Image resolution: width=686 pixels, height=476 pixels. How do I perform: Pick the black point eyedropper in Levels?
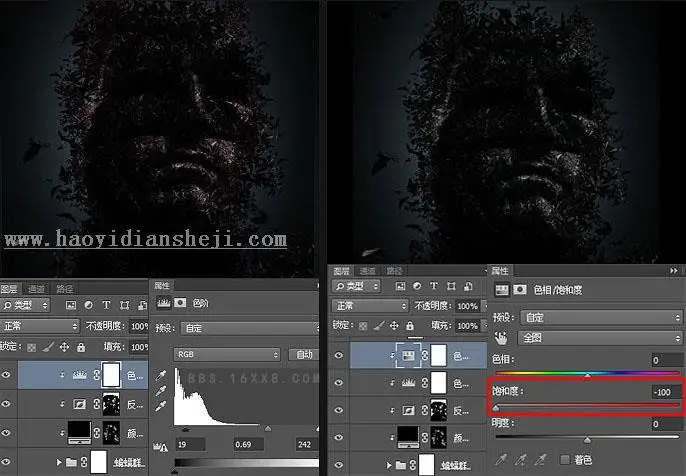pos(161,375)
